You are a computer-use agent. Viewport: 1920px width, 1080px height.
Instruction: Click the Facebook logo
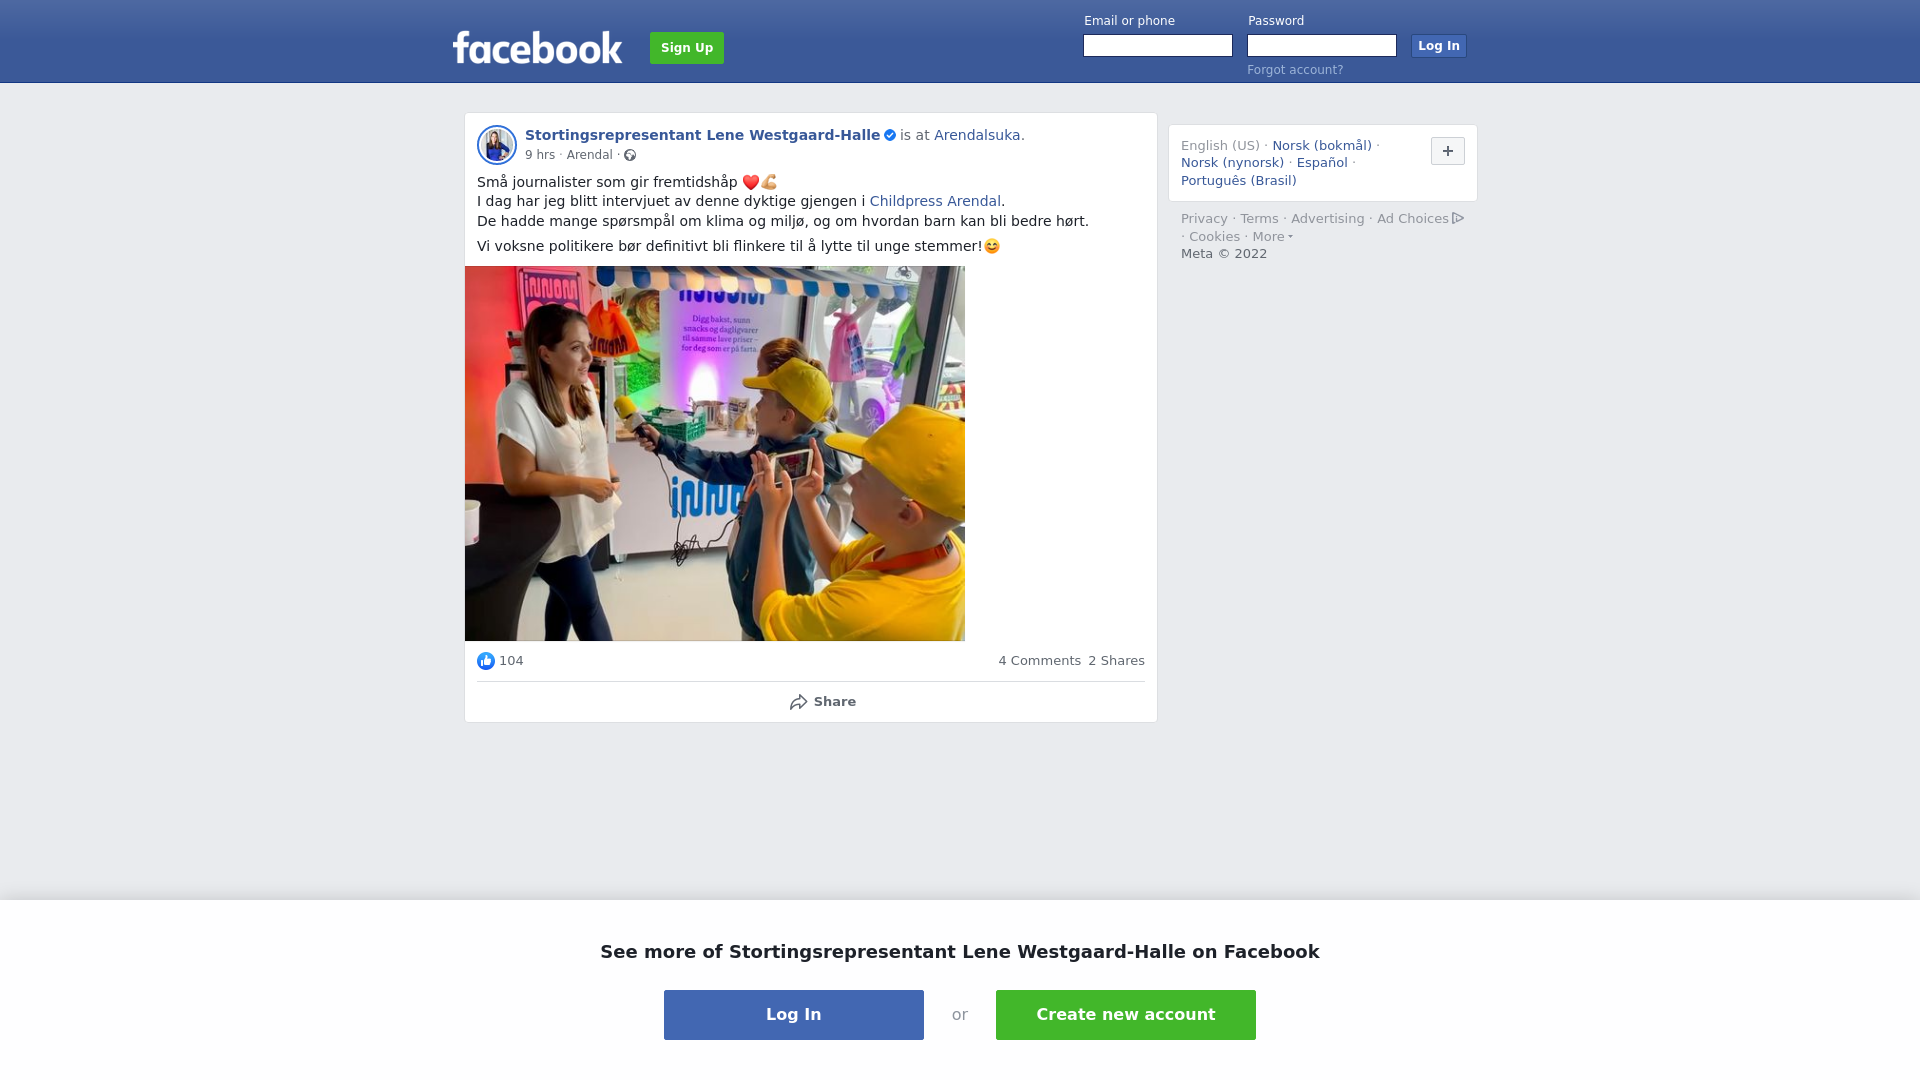pyautogui.click(x=537, y=48)
